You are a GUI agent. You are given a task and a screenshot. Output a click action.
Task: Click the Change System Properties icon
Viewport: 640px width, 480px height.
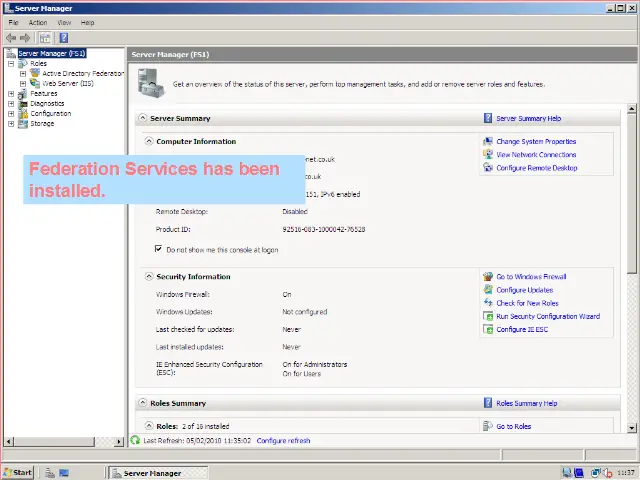coord(488,141)
